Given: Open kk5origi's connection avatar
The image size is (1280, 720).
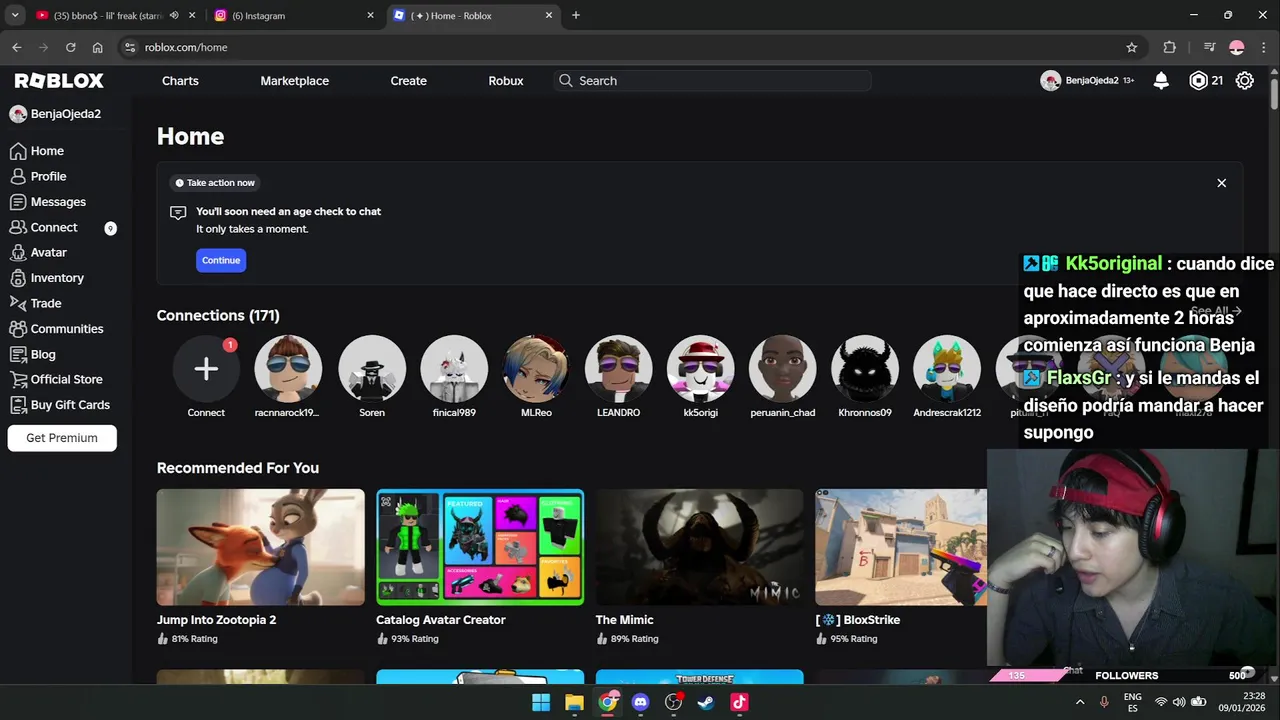Looking at the screenshot, I should [x=700, y=369].
